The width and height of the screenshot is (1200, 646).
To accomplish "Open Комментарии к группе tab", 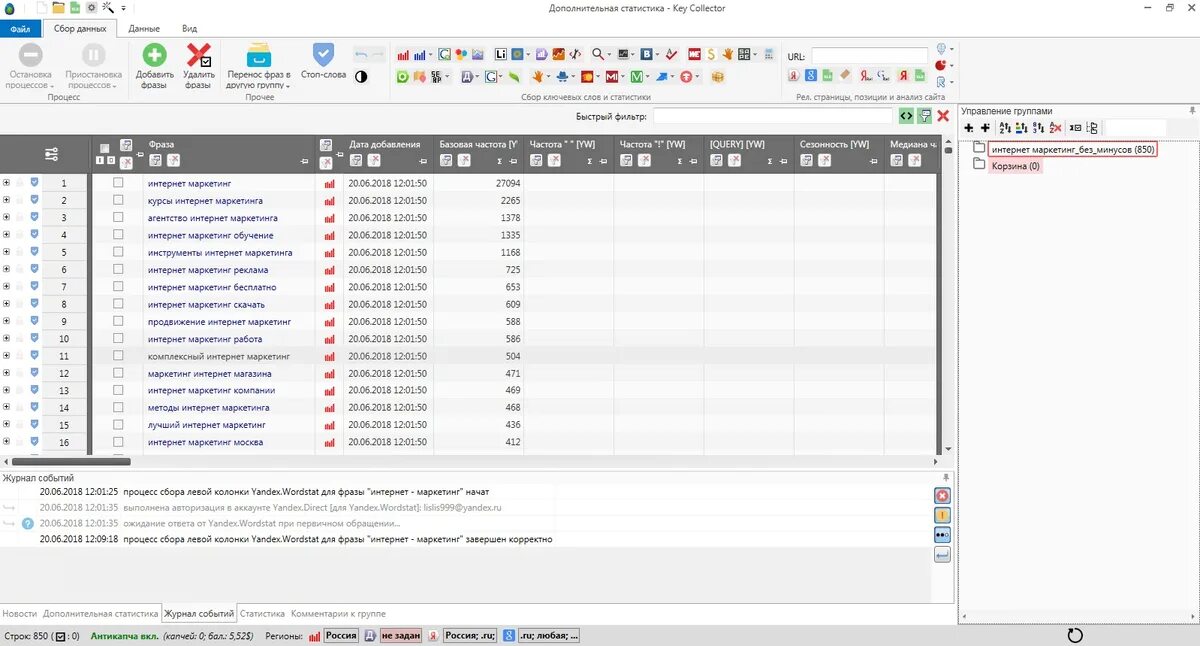I will coord(338,613).
